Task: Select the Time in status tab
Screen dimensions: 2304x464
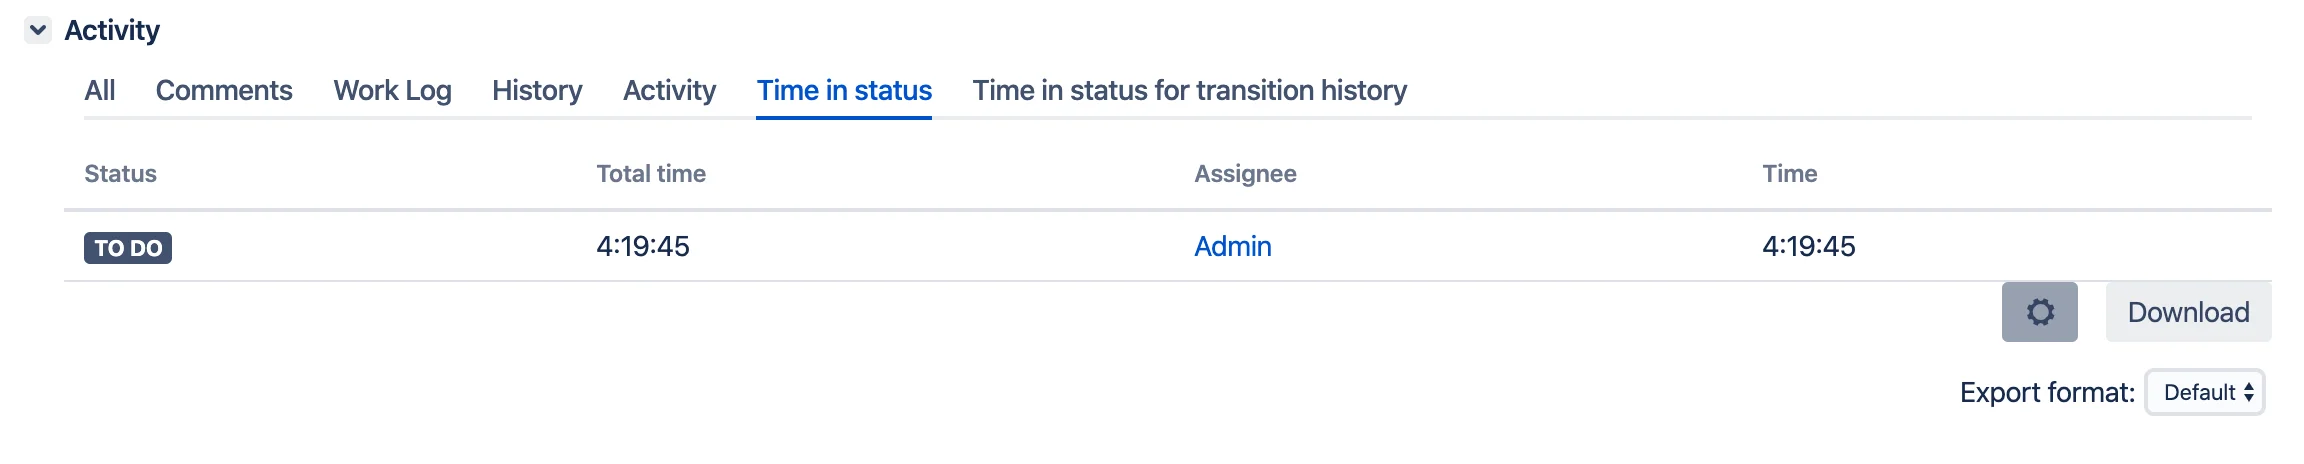Action: click(844, 90)
